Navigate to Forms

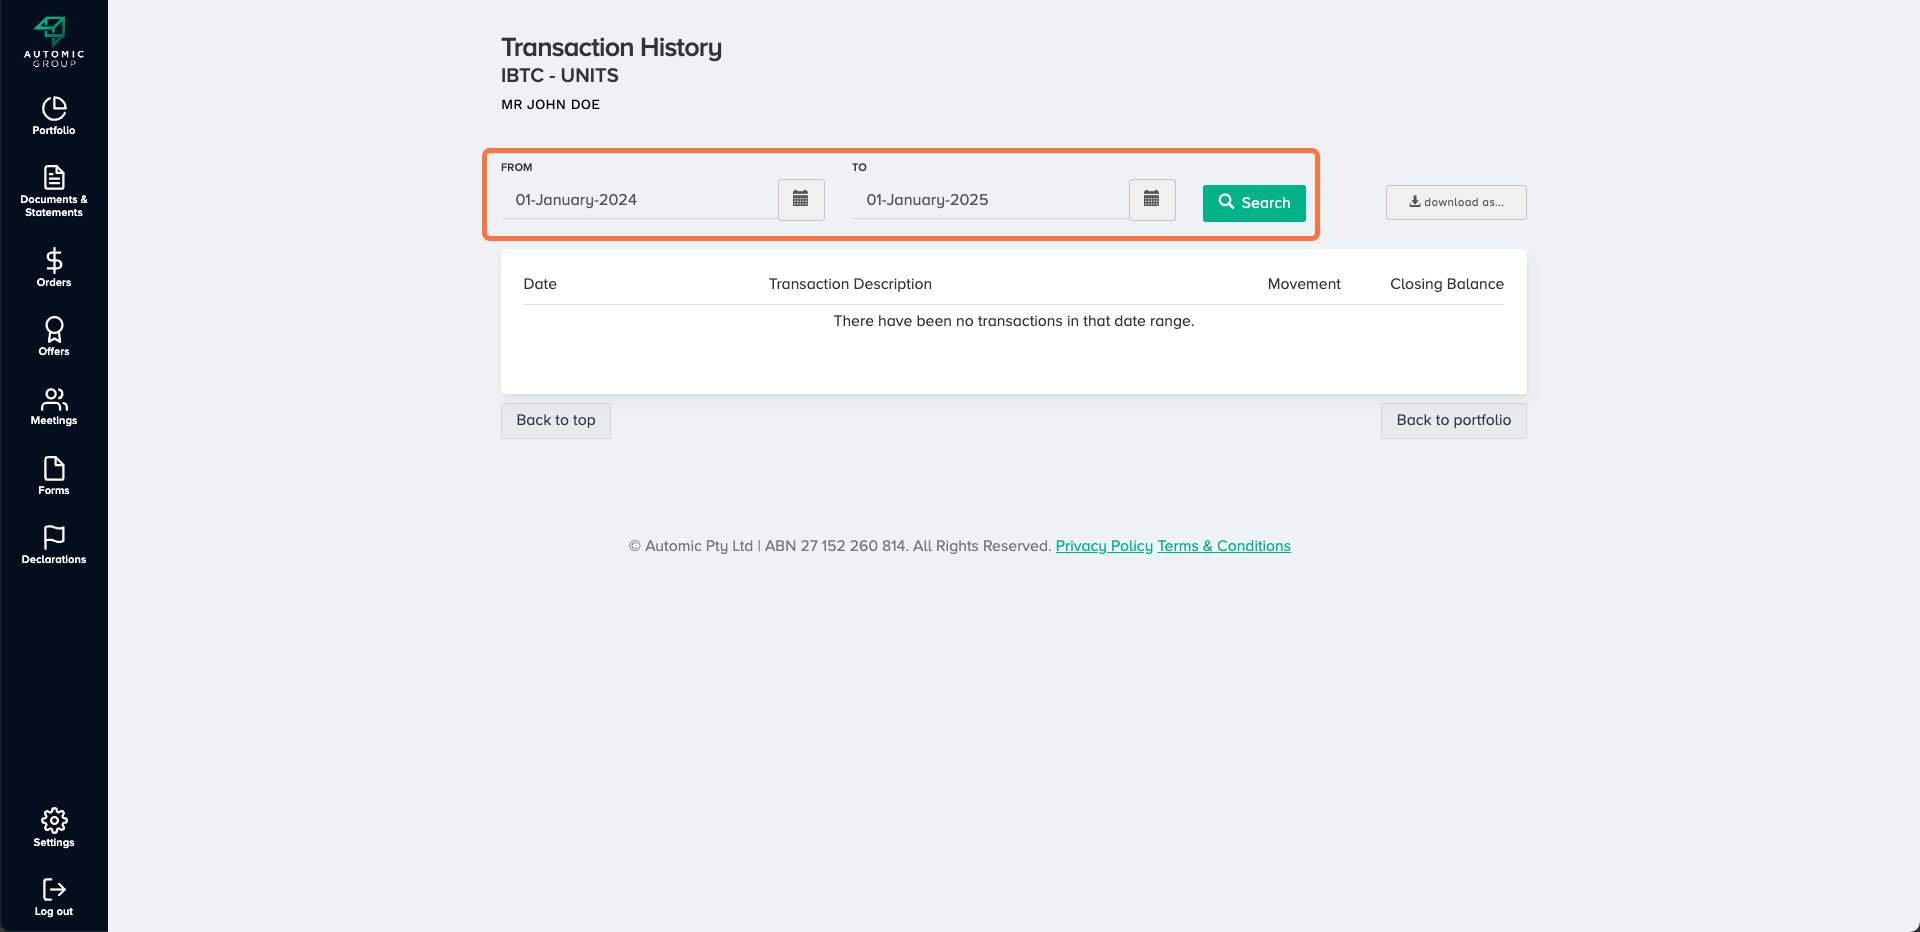54,476
